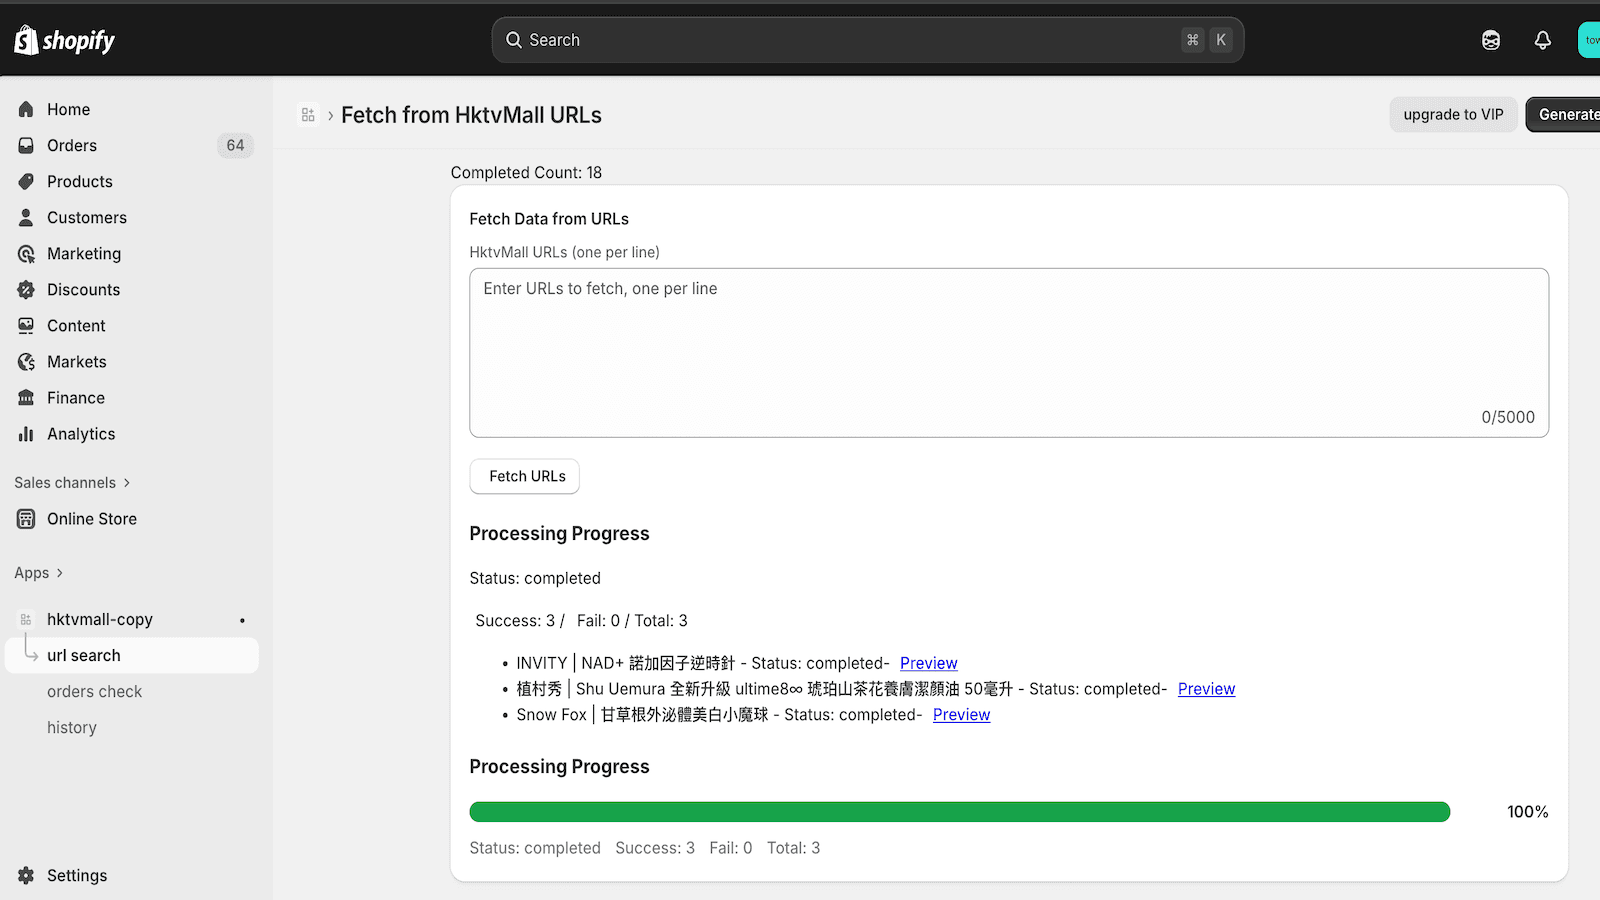Click the Fetch URLs button
This screenshot has height=900, width=1600.
click(525, 476)
